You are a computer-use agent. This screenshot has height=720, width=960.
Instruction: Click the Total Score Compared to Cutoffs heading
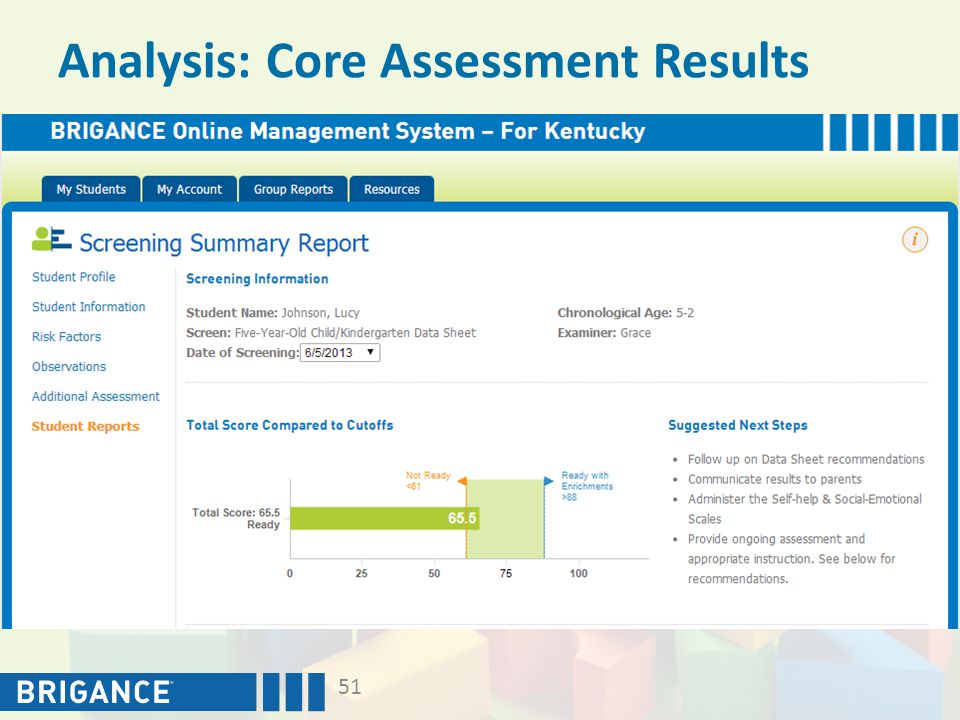pyautogui.click(x=290, y=425)
